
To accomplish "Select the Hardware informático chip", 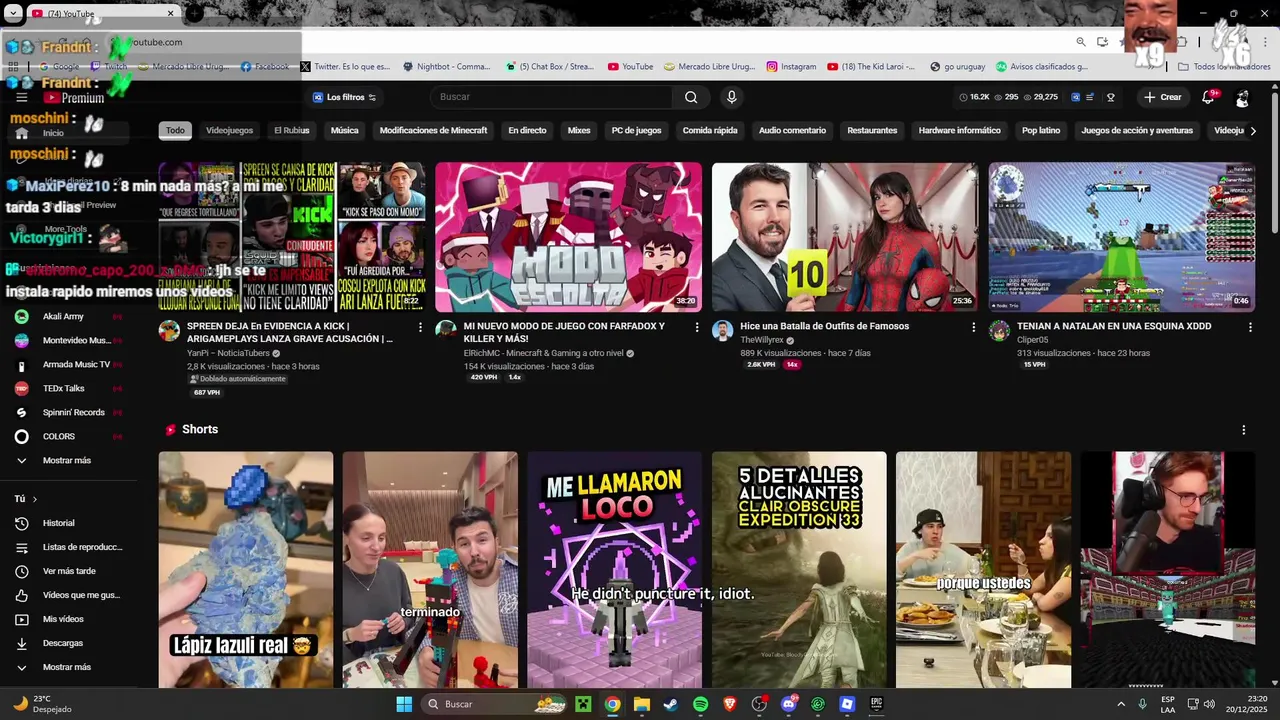I will tap(960, 130).
